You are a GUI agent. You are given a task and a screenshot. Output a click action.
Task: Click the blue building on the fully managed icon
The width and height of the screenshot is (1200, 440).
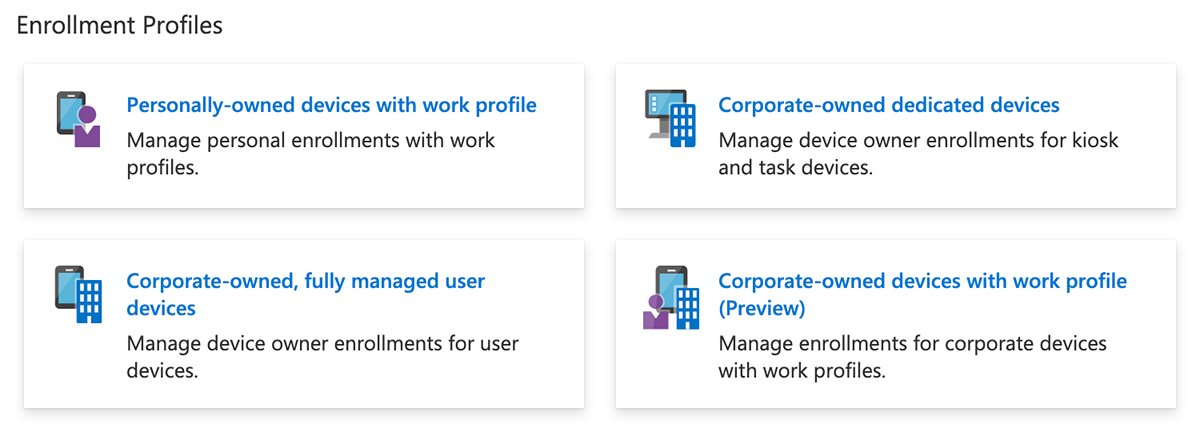click(x=90, y=298)
